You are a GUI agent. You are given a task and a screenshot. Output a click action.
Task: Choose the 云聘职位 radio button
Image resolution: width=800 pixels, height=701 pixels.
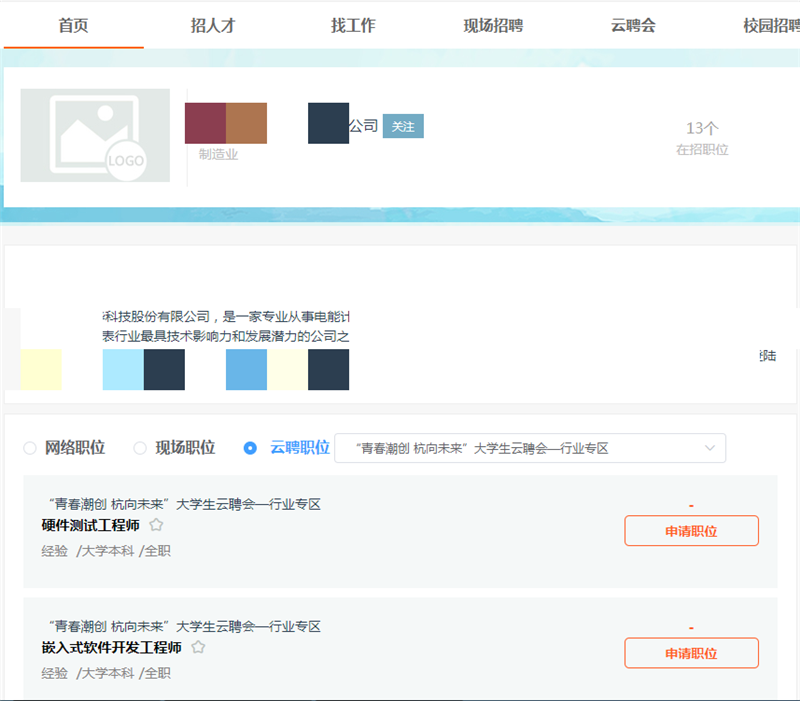click(250, 448)
